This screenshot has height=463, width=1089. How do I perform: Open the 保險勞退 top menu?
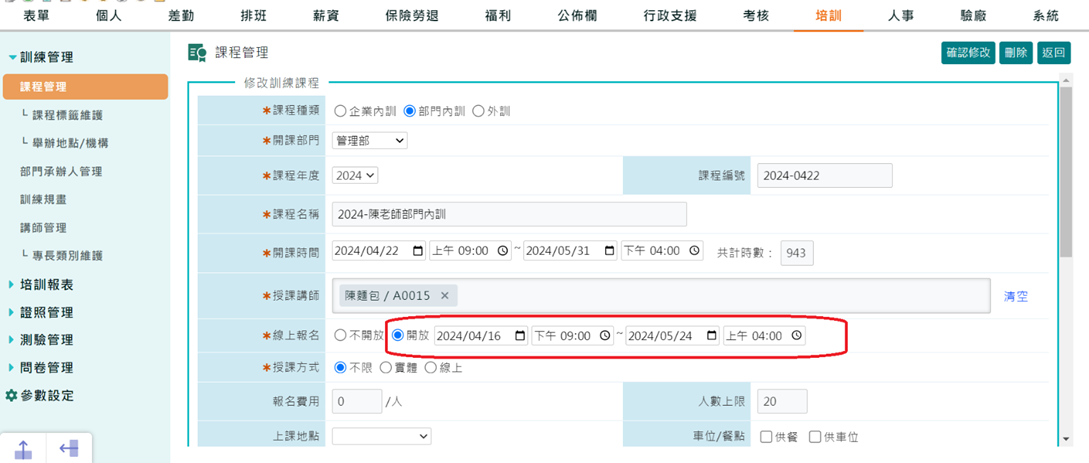[x=412, y=15]
